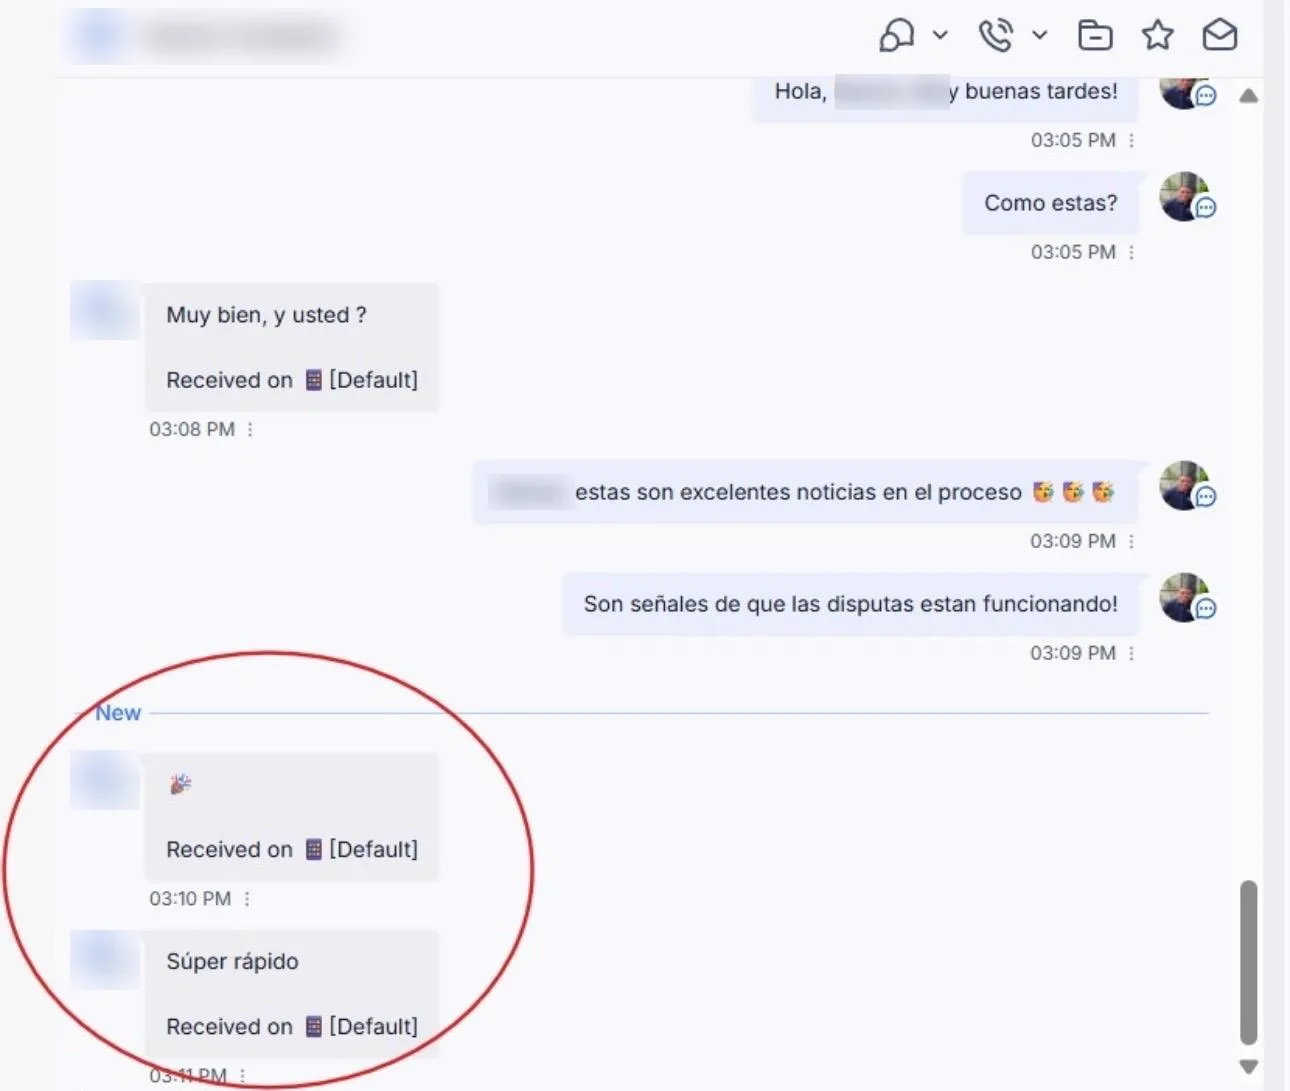Select 'Muy bien, y usted ?' message text

266,316
